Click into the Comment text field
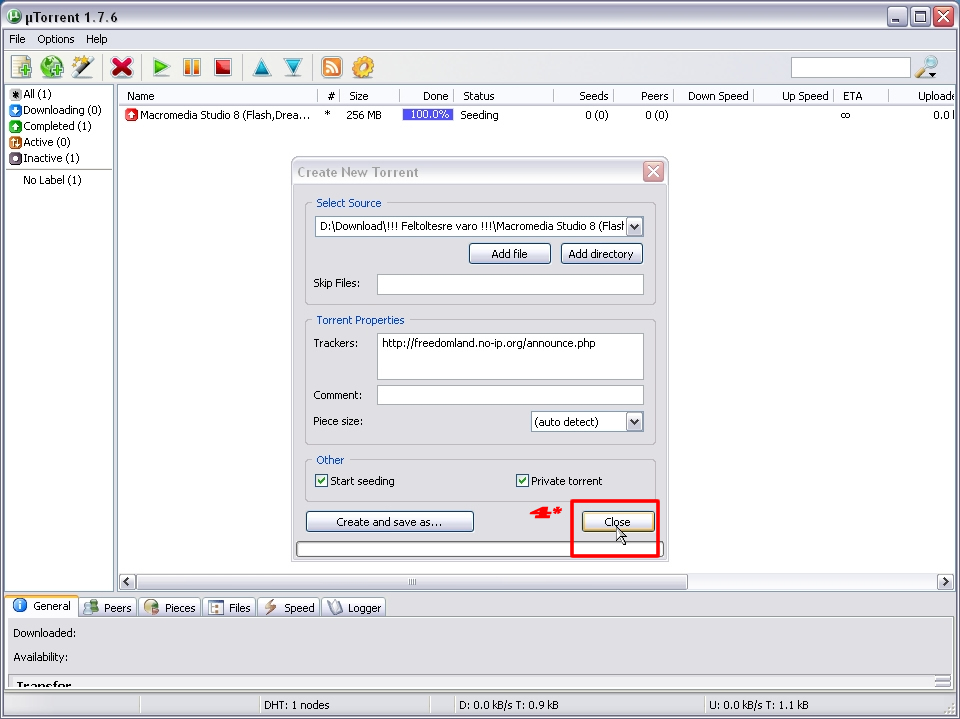Screen dimensions: 960x719 [x=510, y=395]
